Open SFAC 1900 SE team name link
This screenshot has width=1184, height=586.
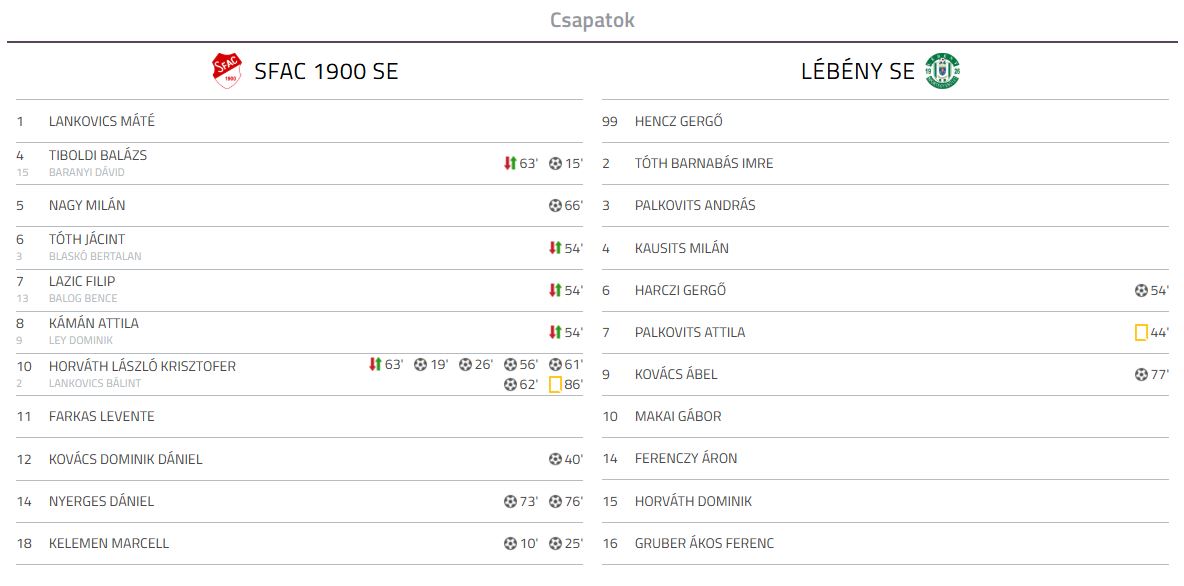click(x=326, y=72)
